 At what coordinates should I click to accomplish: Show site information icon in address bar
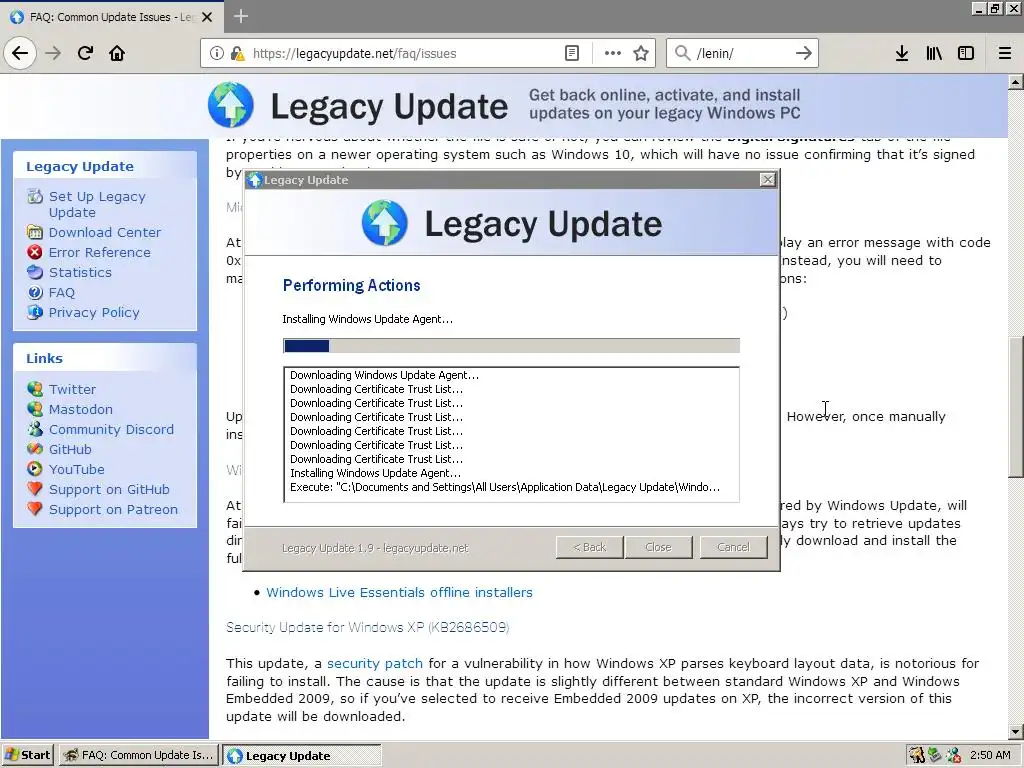[217, 54]
